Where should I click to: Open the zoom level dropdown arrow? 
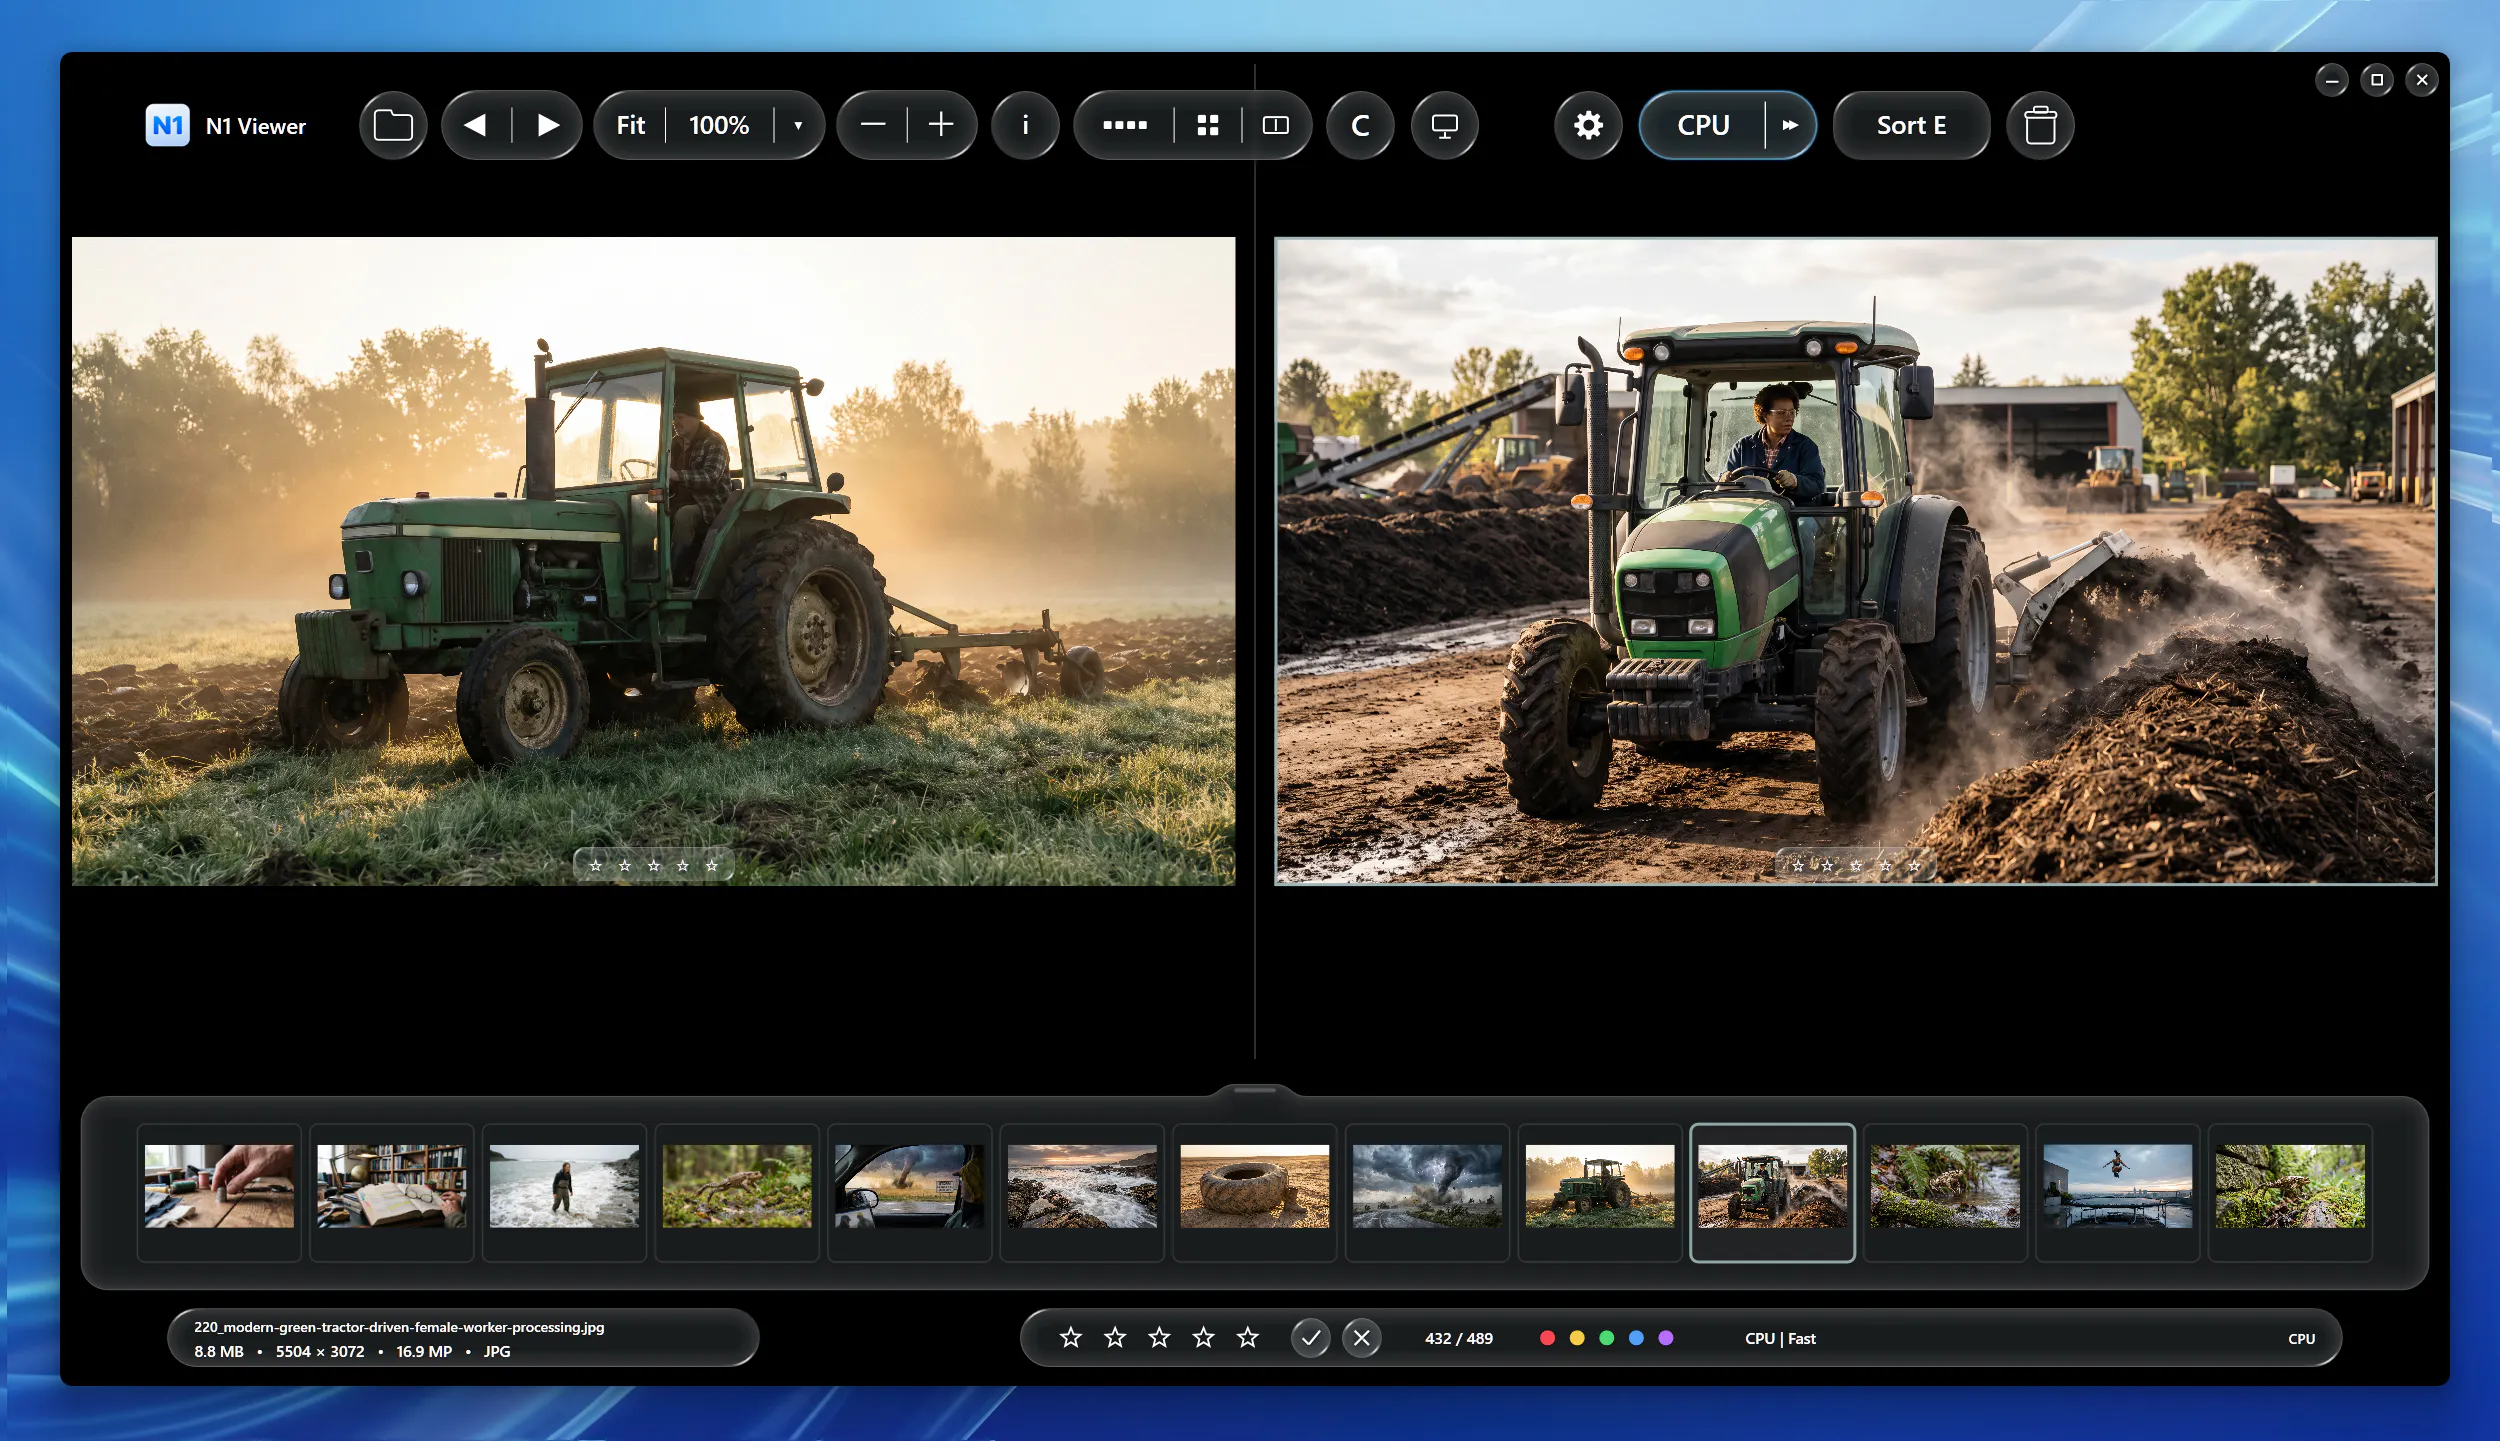click(x=798, y=125)
